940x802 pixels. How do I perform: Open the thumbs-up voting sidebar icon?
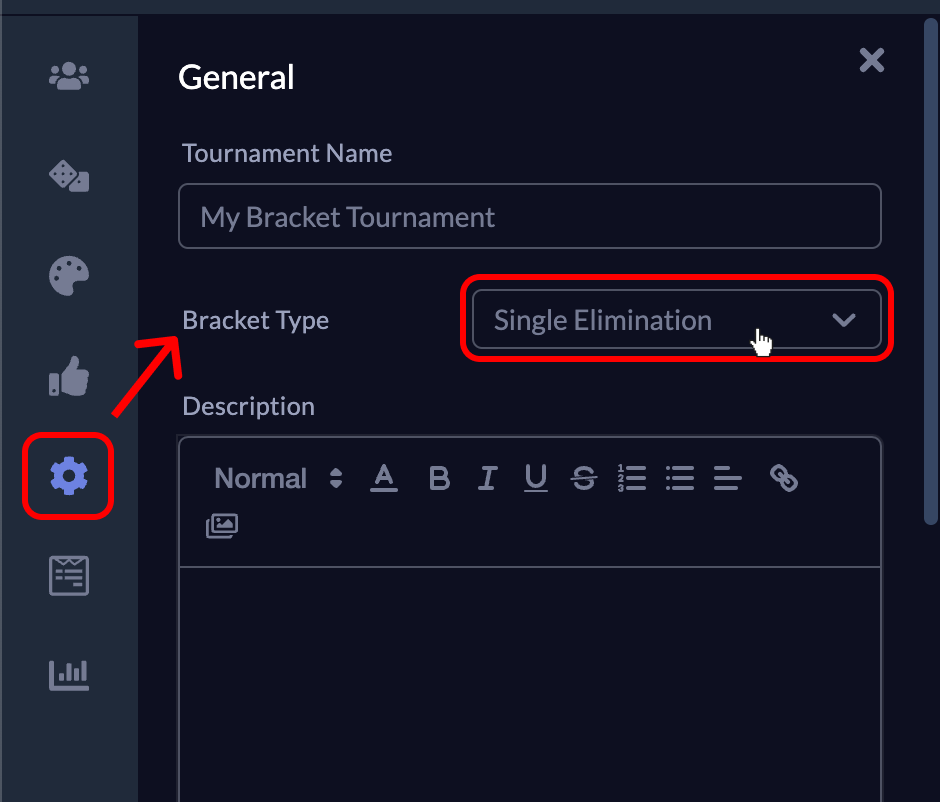coord(69,376)
